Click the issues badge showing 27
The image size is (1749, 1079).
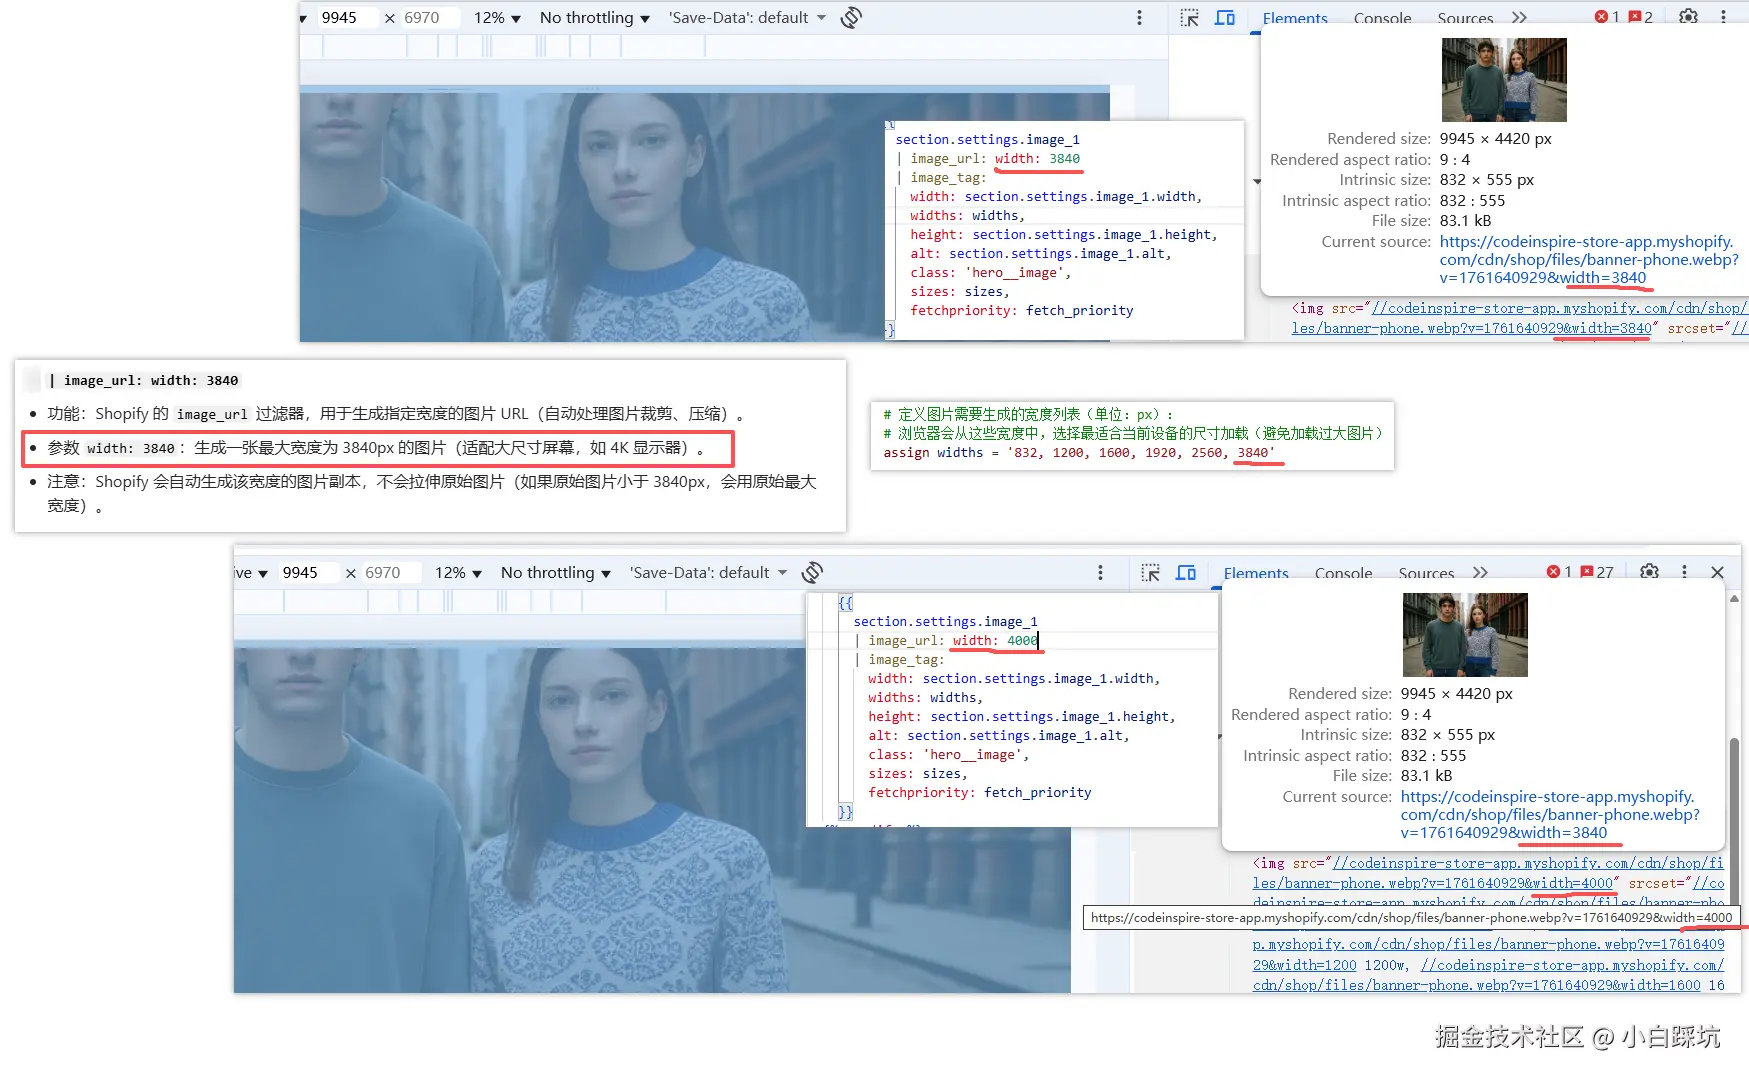tap(1597, 571)
